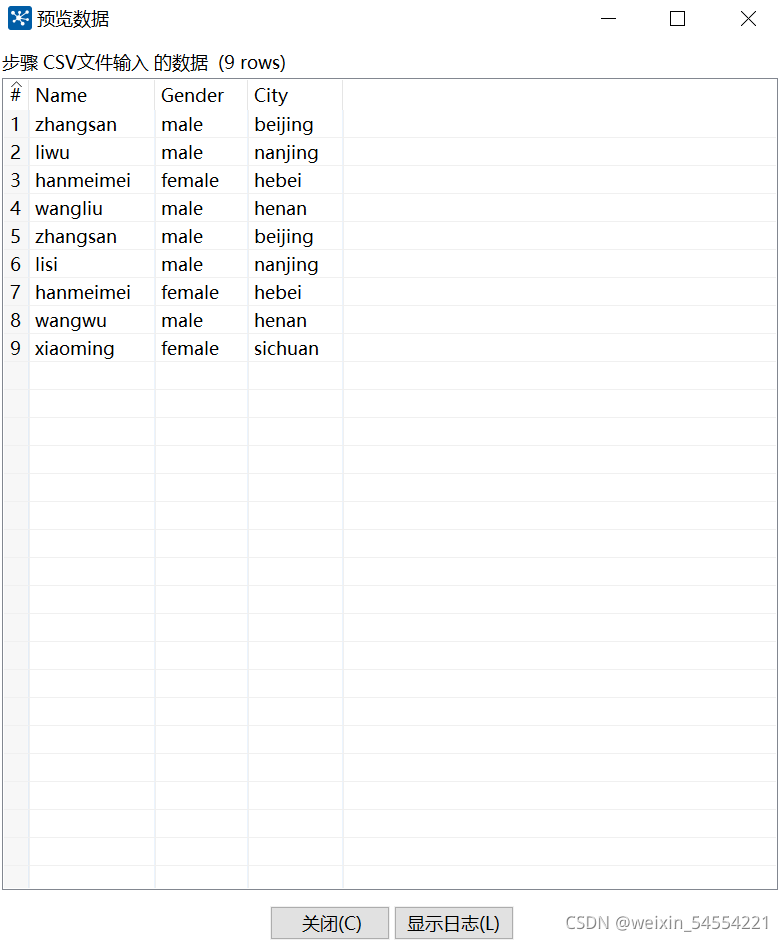The image size is (783, 941).
Task: Click the male cell in wangliu row
Action: (x=201, y=208)
